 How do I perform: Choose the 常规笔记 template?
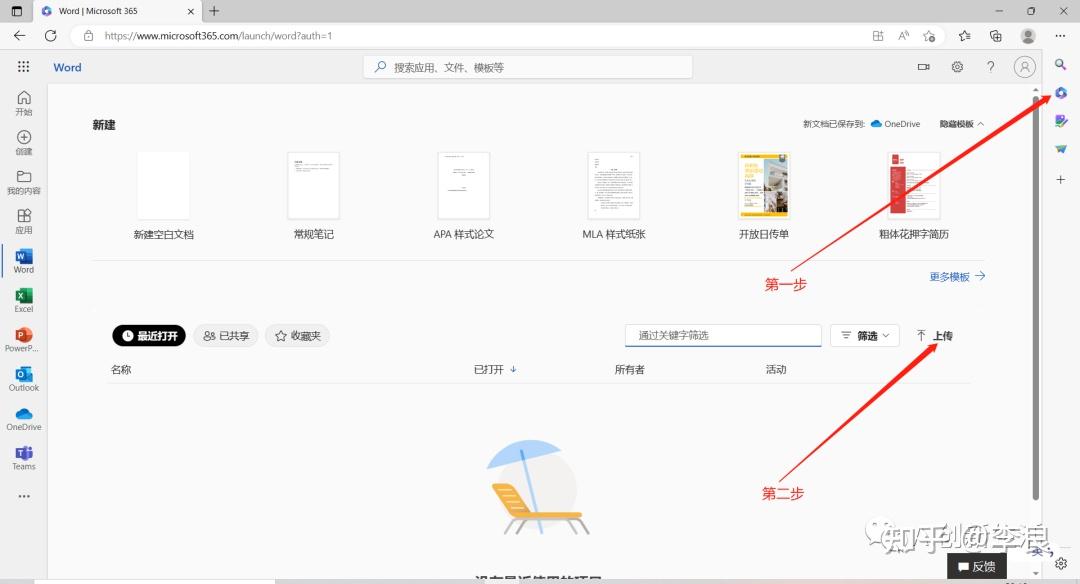(313, 196)
